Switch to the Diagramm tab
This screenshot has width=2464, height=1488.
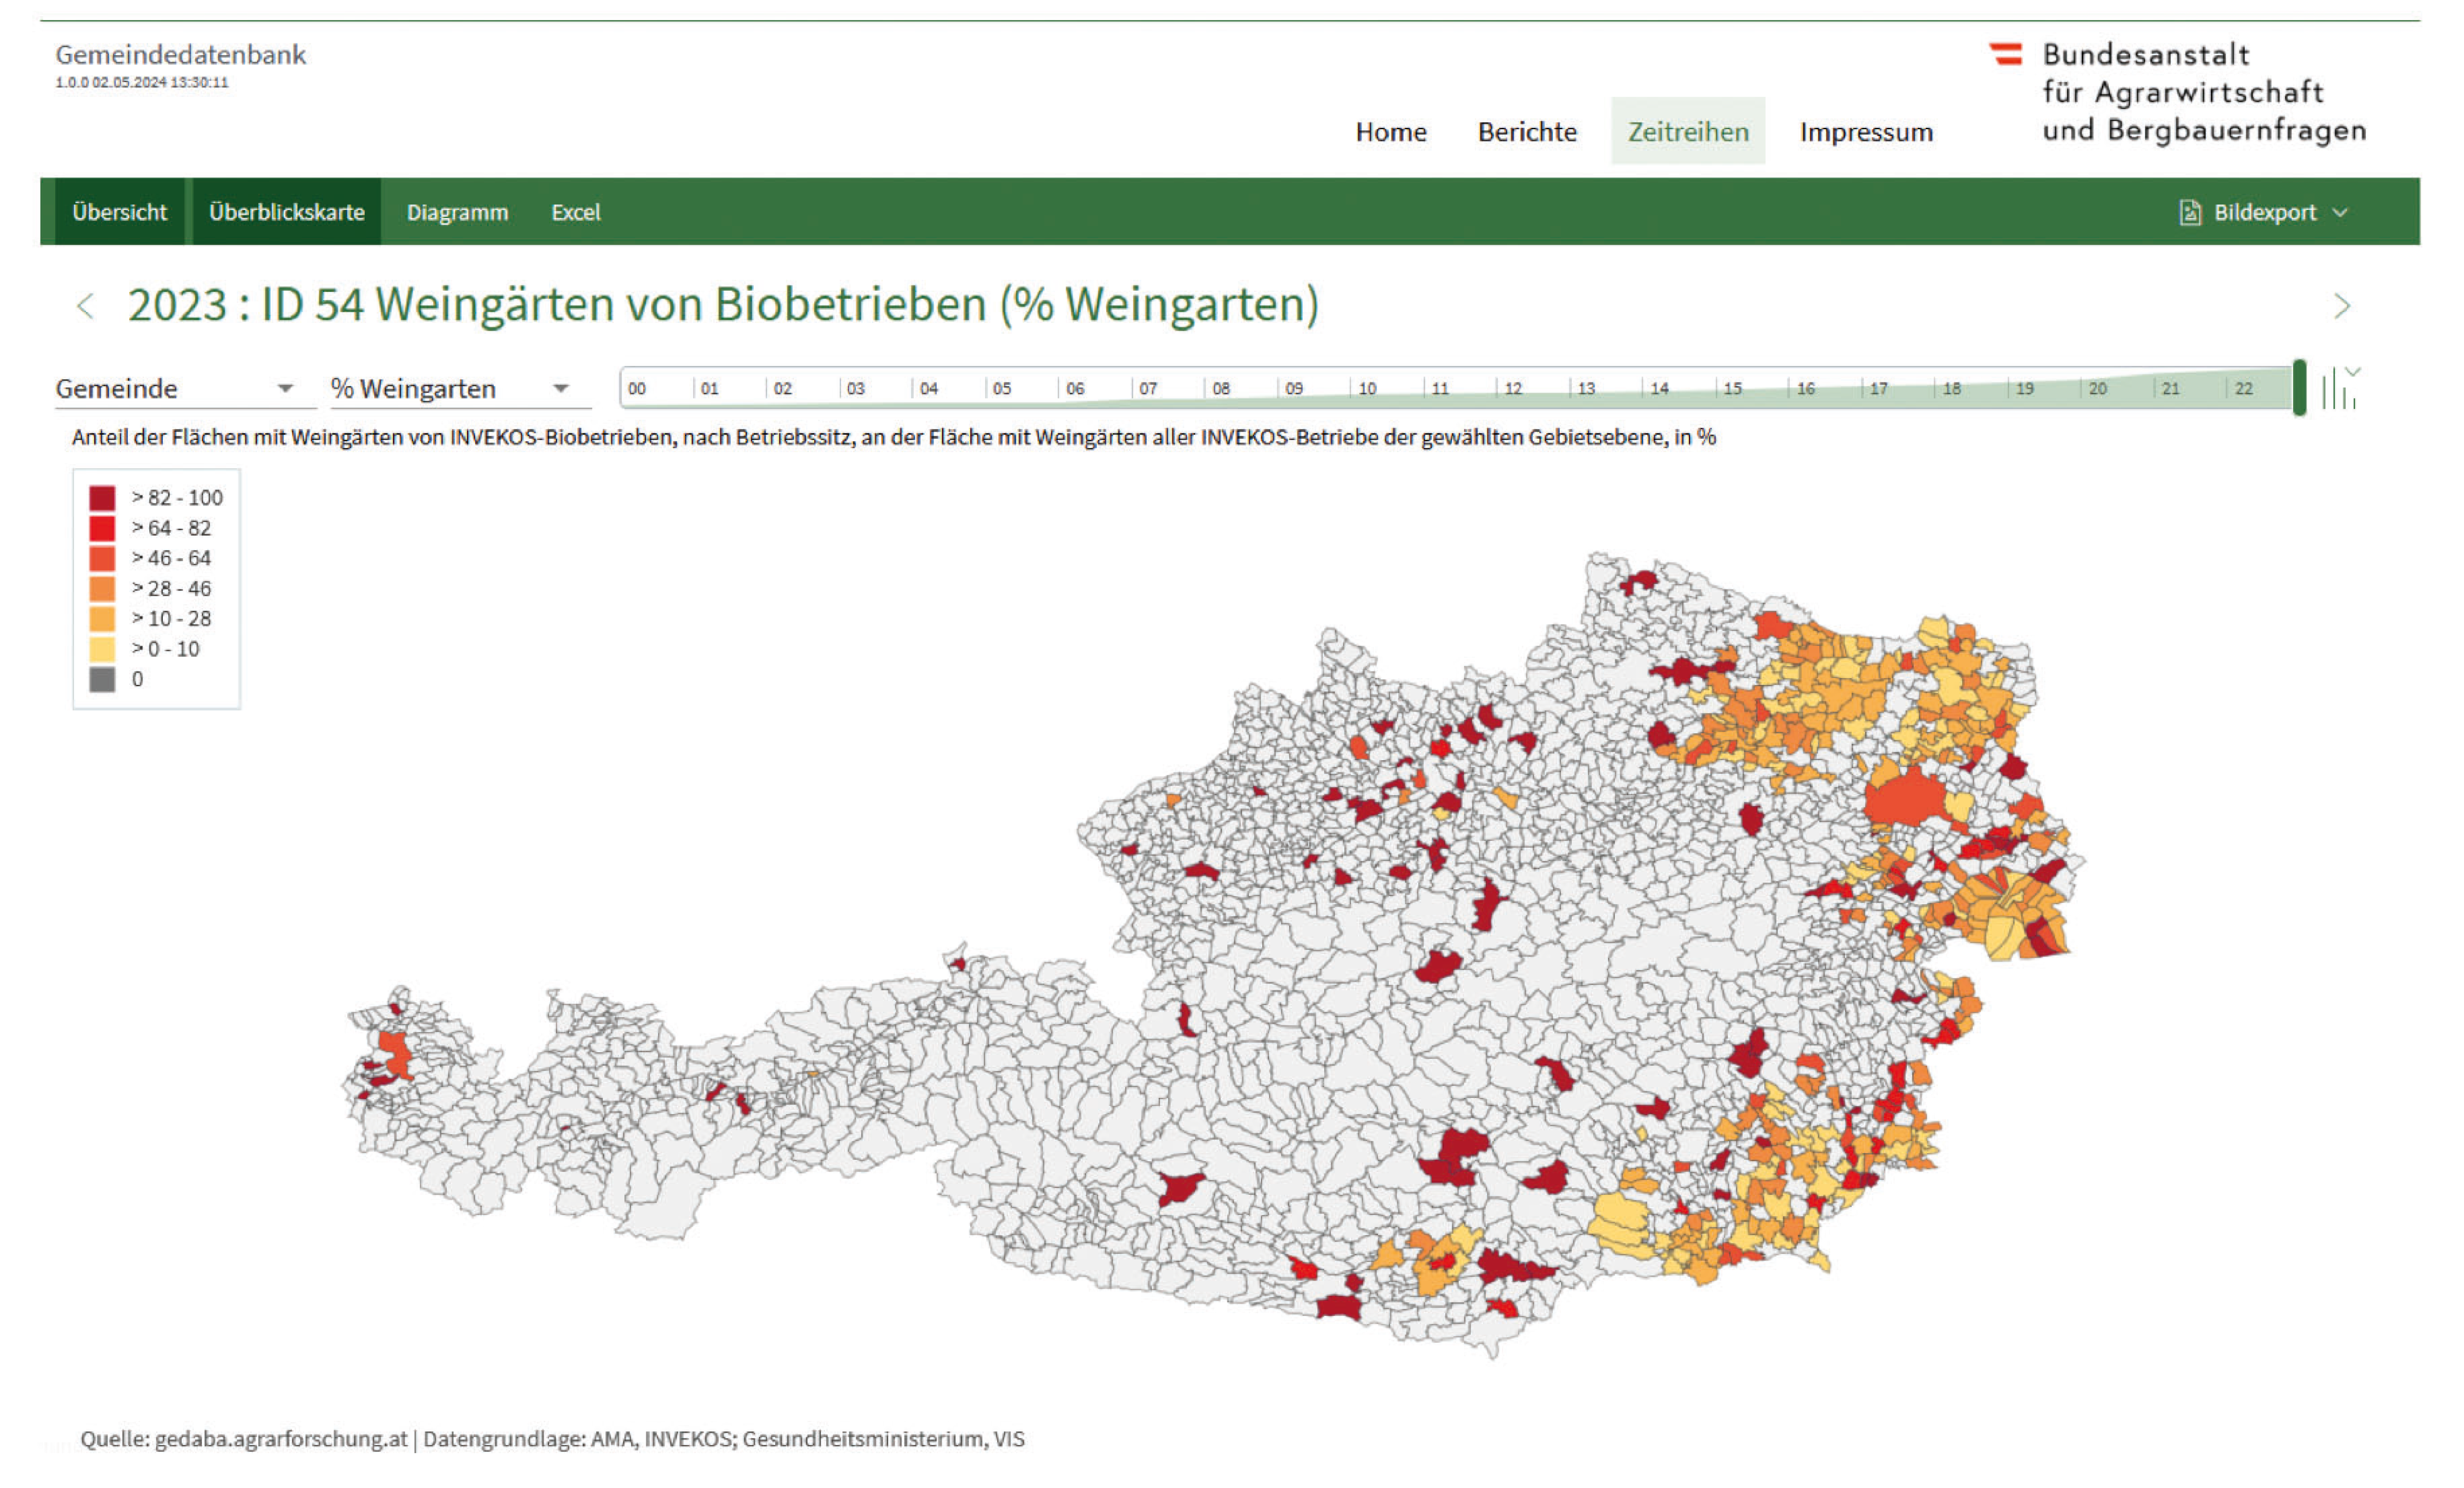click(x=457, y=212)
